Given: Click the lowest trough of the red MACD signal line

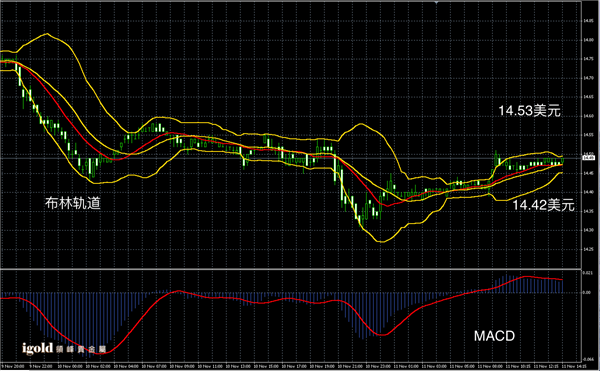Looking at the screenshot, I should (x=100, y=353).
